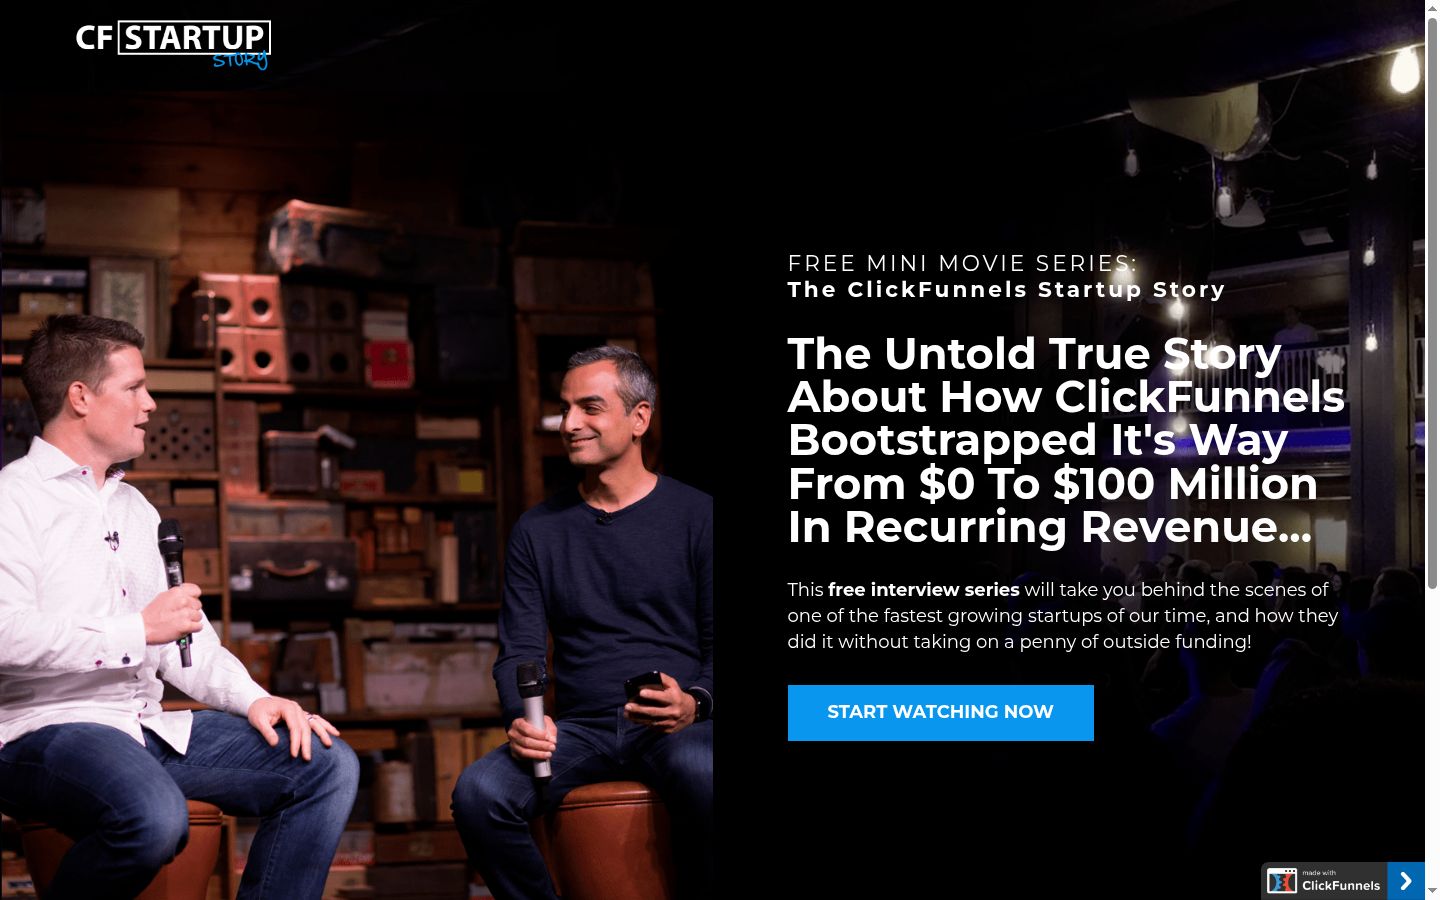Click the scrollbar up arrow
This screenshot has height=900, width=1440.
coord(1432,8)
